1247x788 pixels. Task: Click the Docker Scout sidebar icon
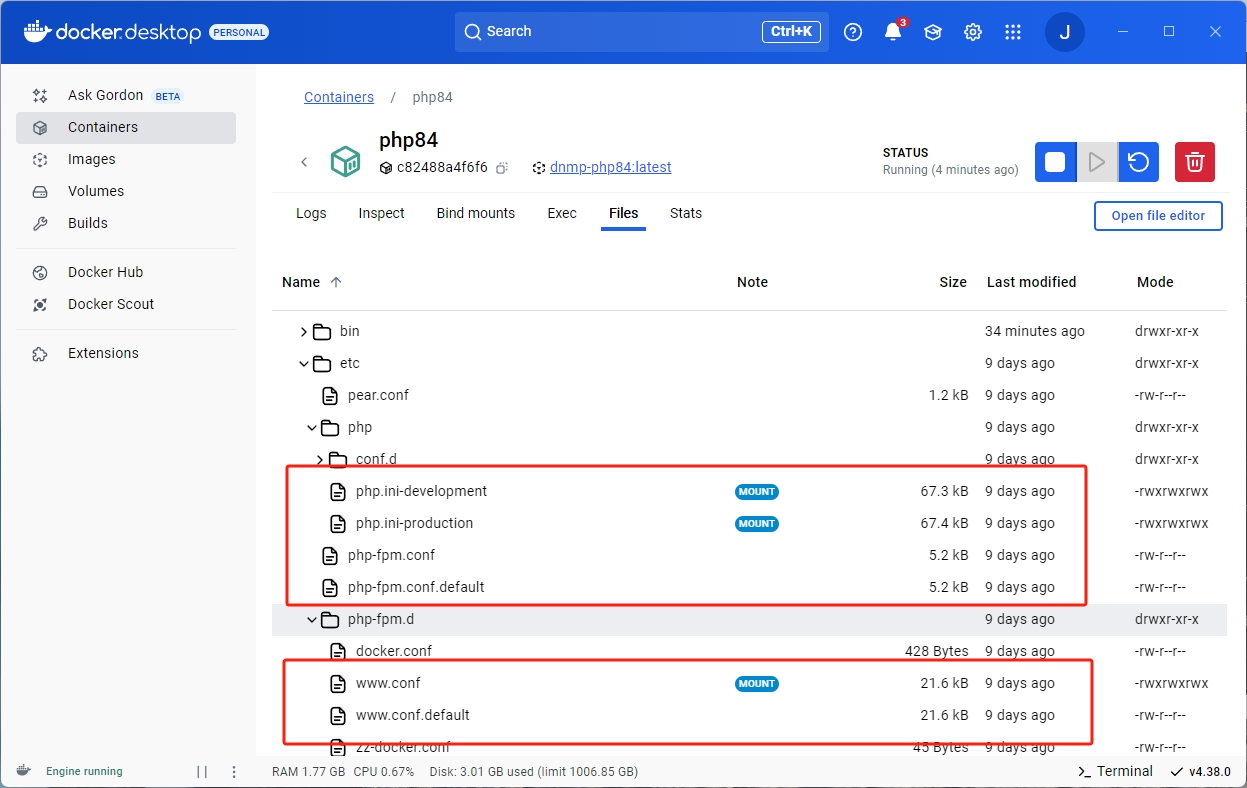40,305
